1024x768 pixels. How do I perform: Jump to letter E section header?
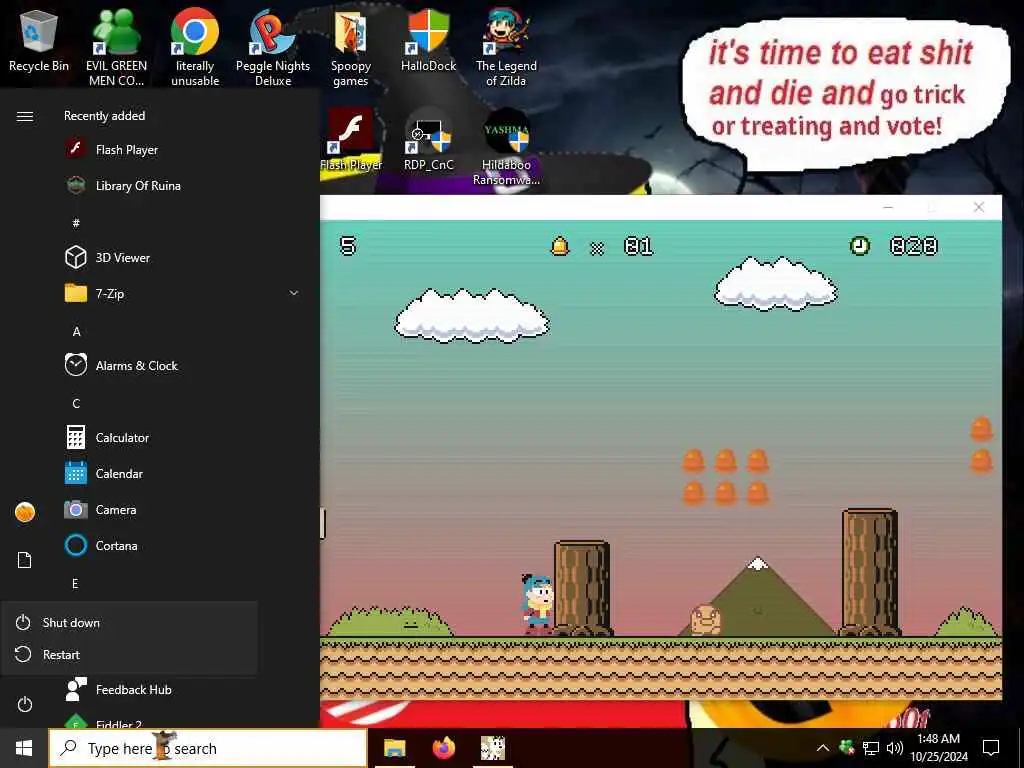75,583
